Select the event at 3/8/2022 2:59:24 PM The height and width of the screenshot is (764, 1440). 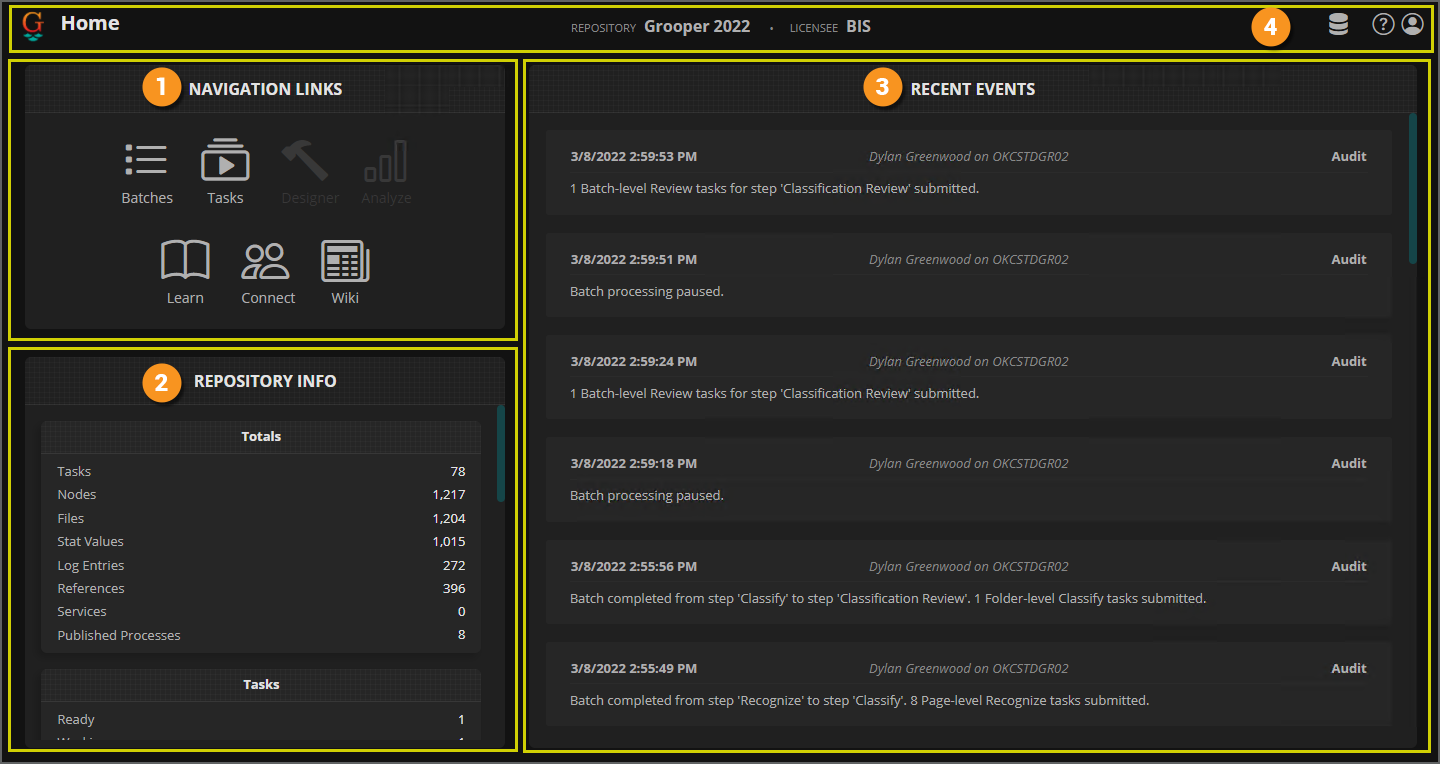[969, 377]
